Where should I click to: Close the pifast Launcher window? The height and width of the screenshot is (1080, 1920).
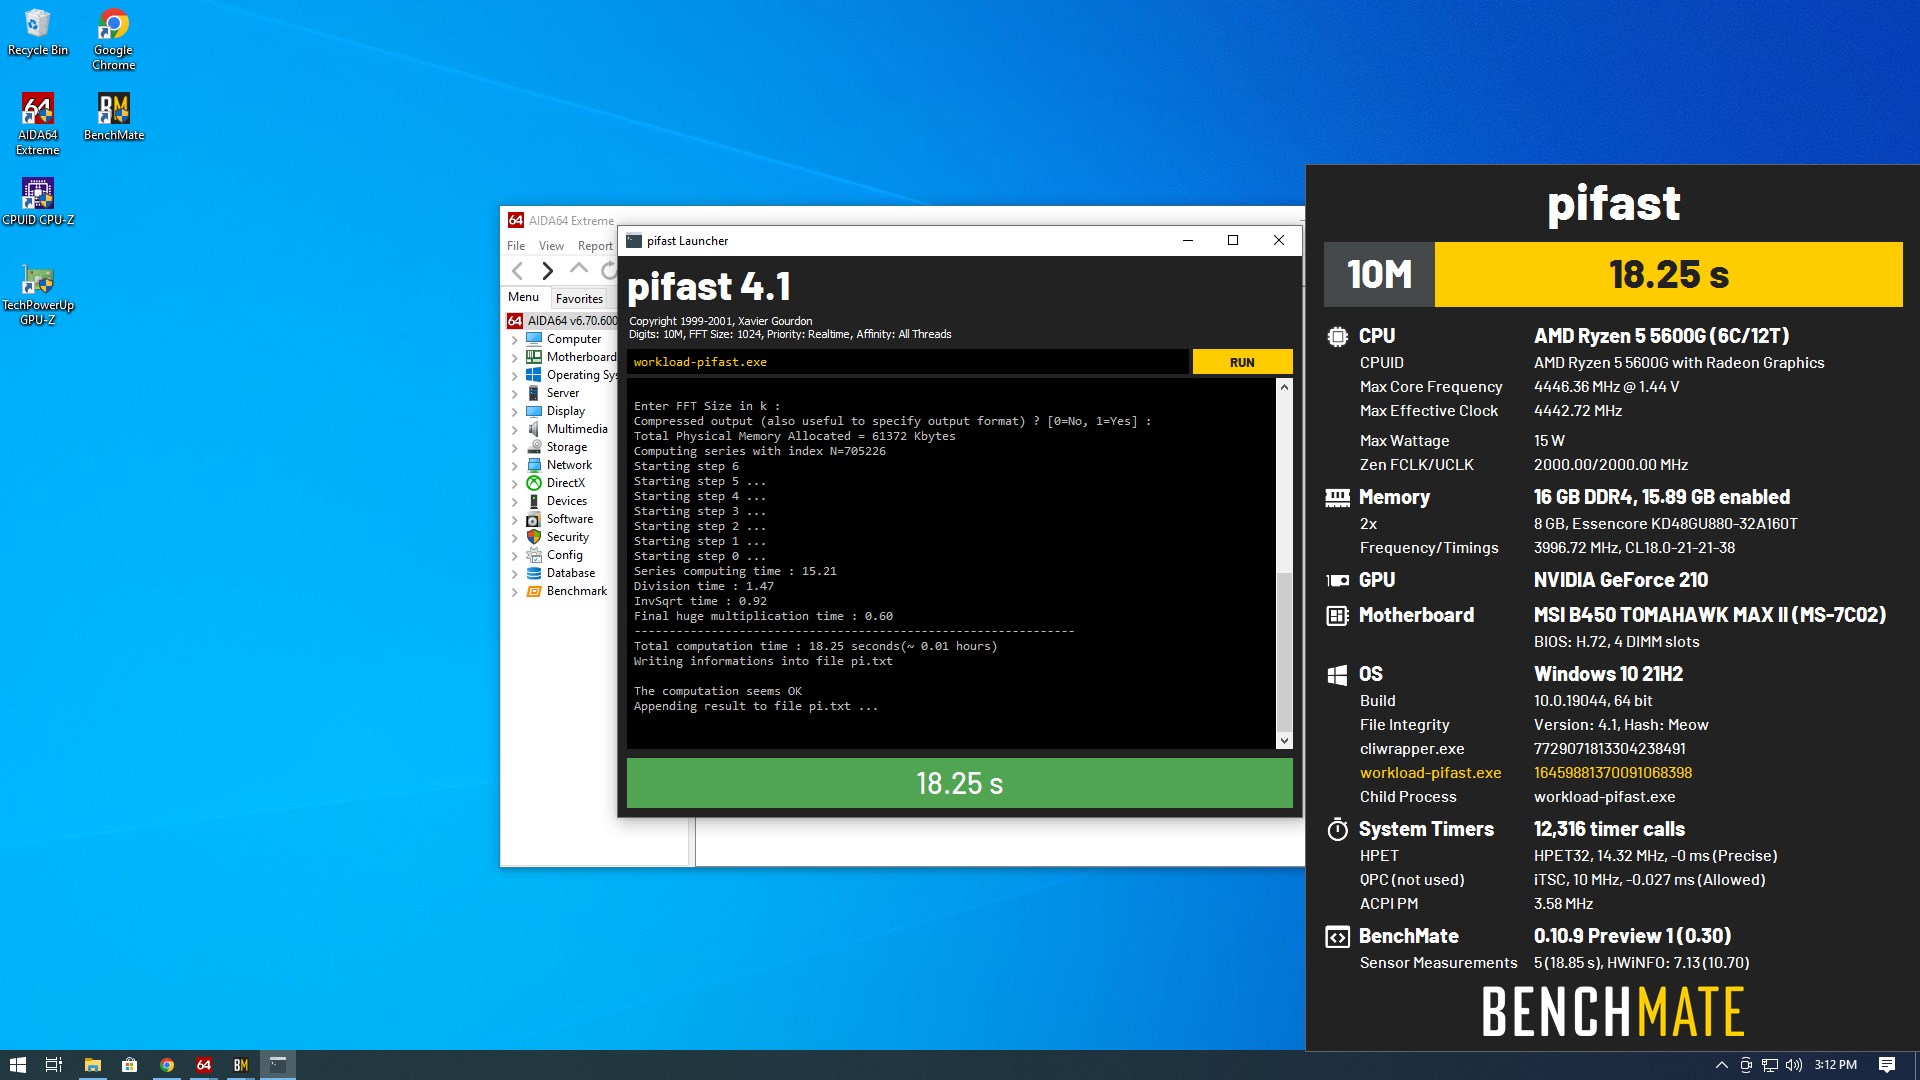(x=1279, y=240)
